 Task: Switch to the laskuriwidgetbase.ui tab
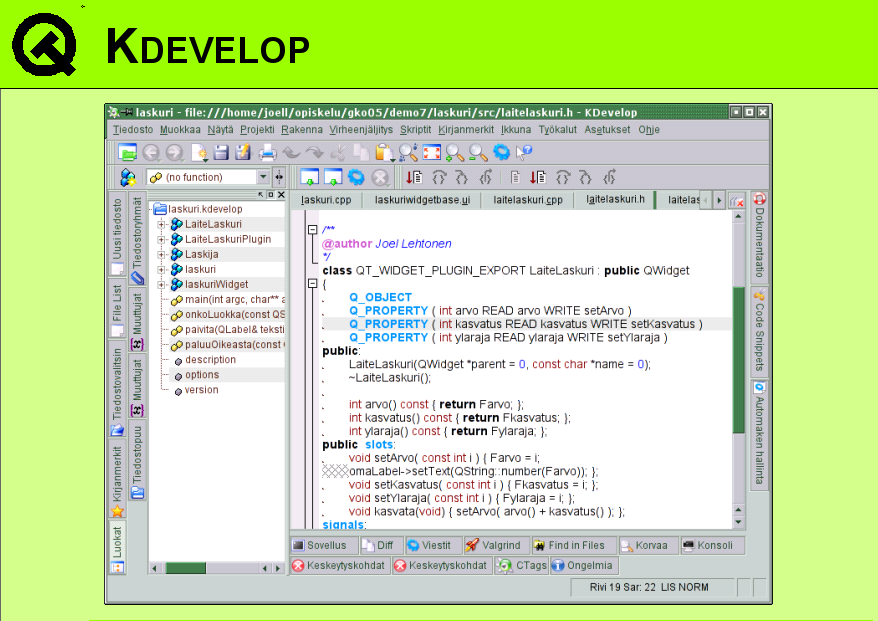point(422,200)
